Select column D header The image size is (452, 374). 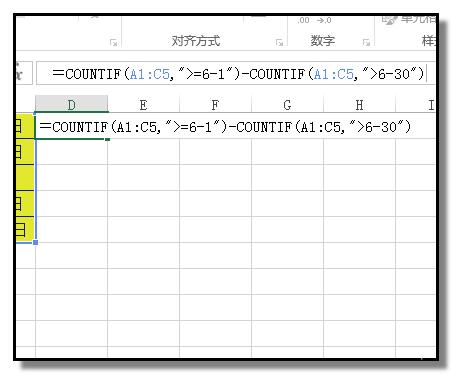tap(71, 105)
